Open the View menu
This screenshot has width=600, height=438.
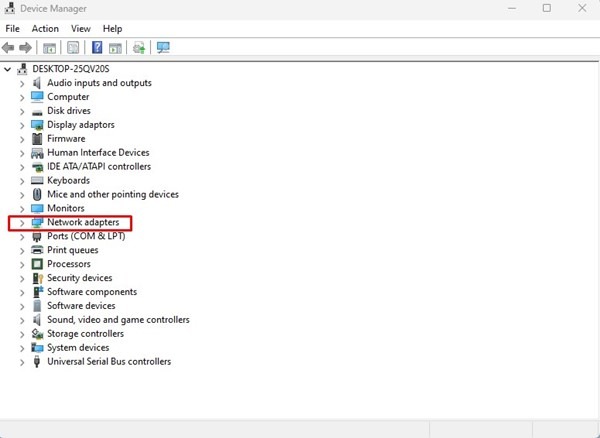(x=80, y=29)
